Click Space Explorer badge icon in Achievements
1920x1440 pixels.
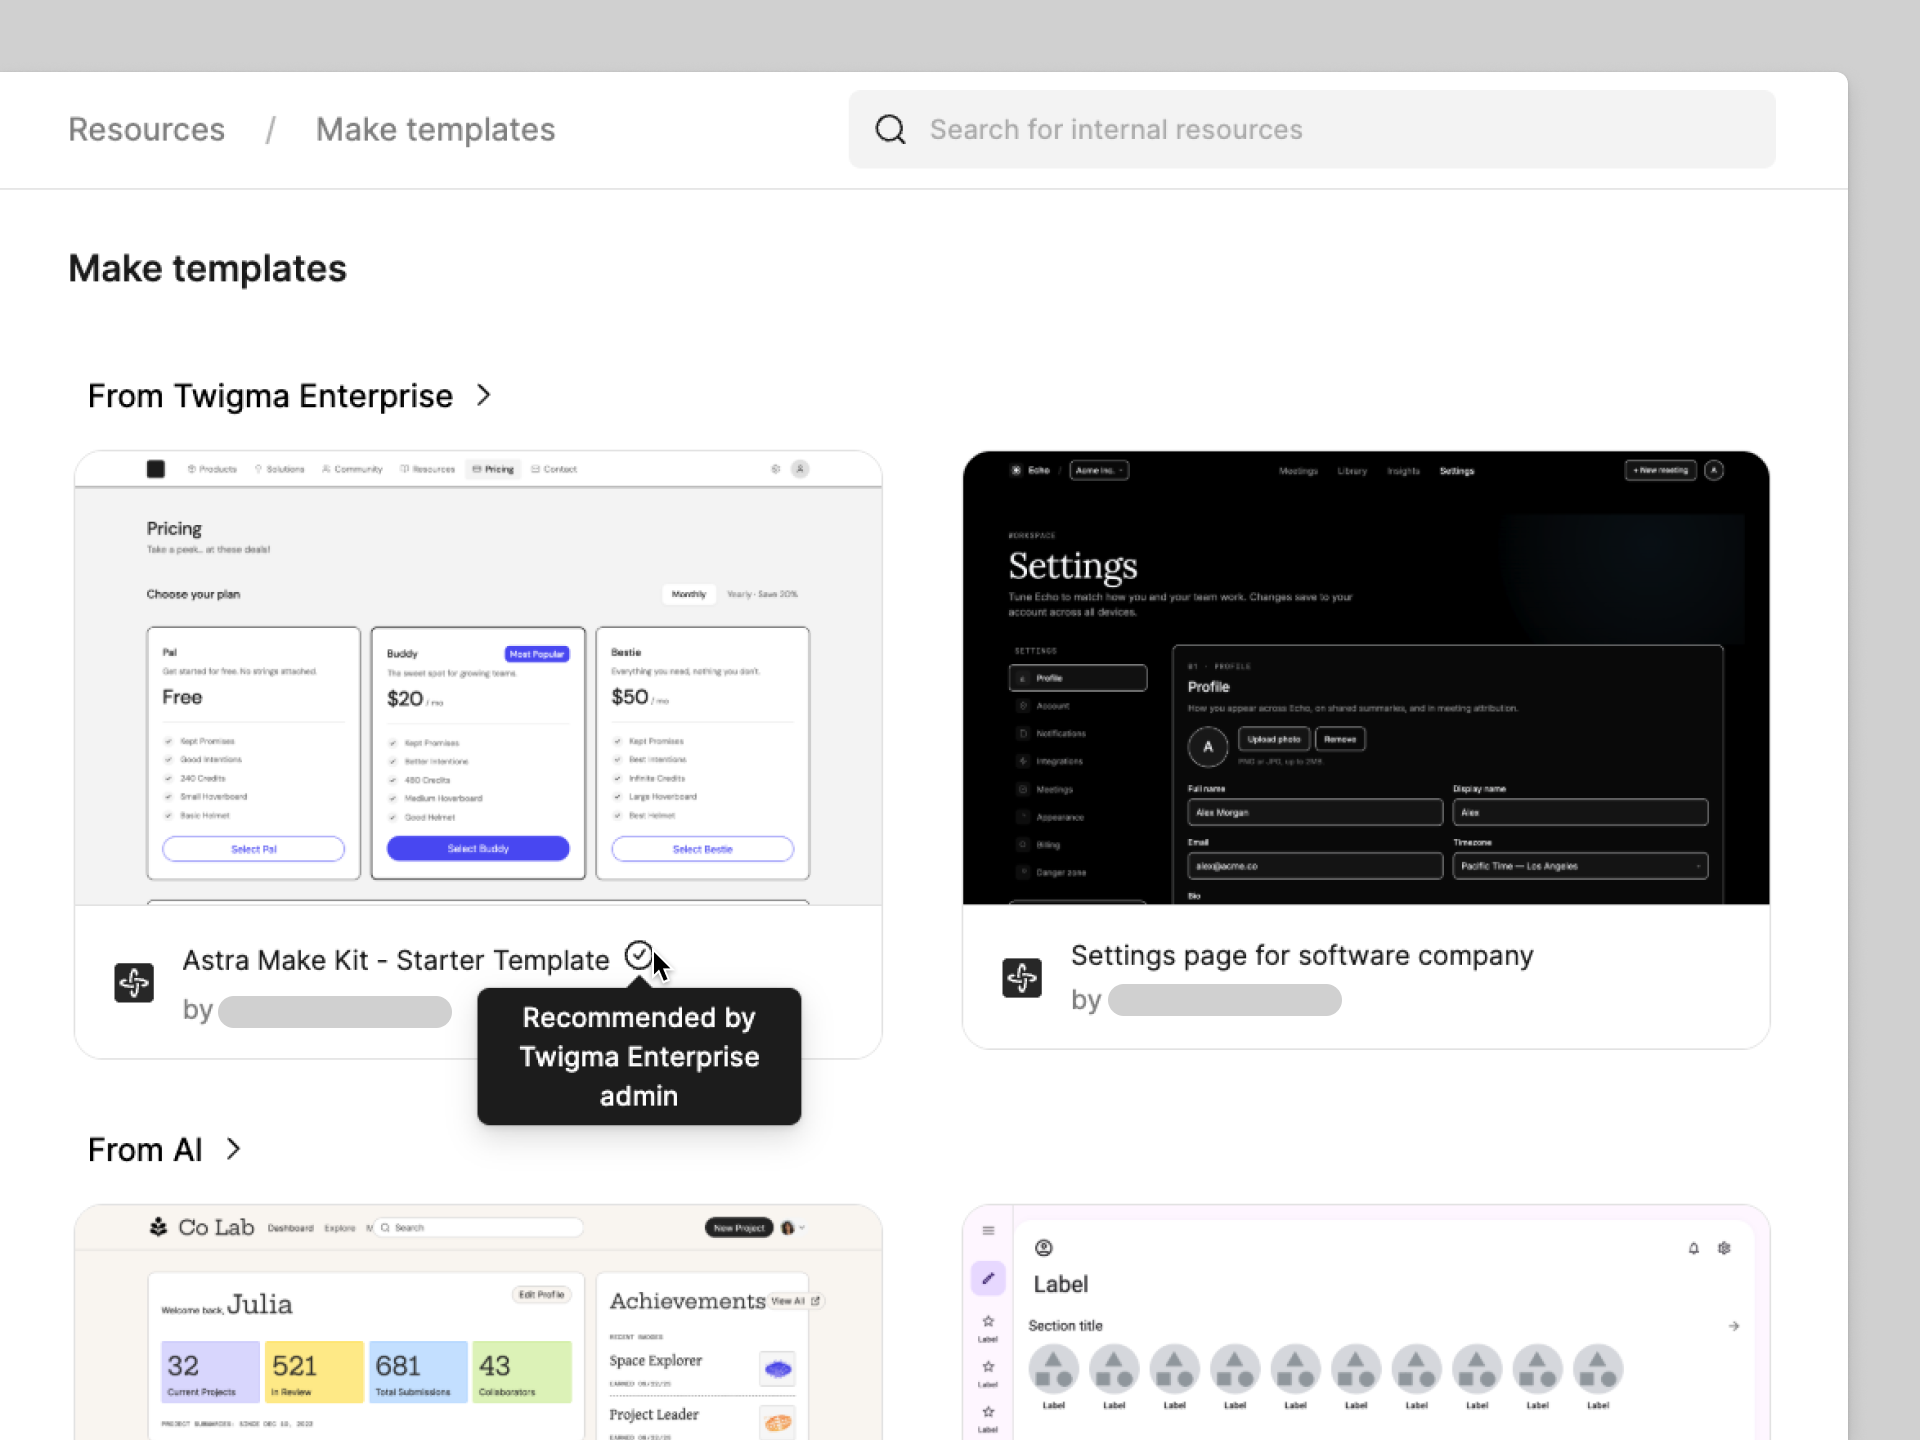pos(777,1368)
